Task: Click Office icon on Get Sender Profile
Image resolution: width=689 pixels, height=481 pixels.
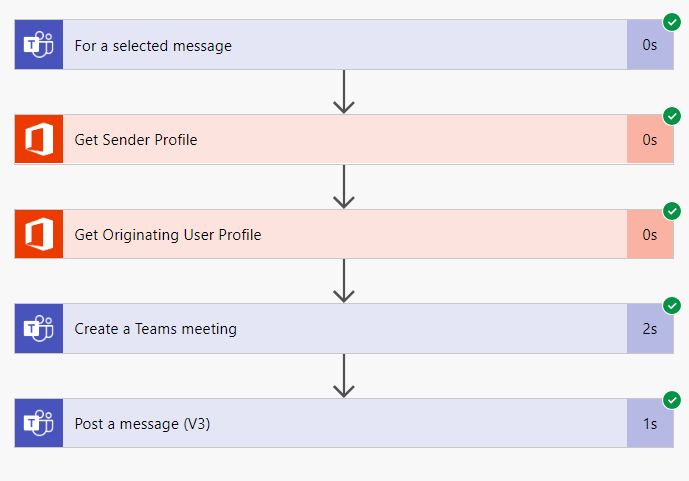Action: point(39,140)
